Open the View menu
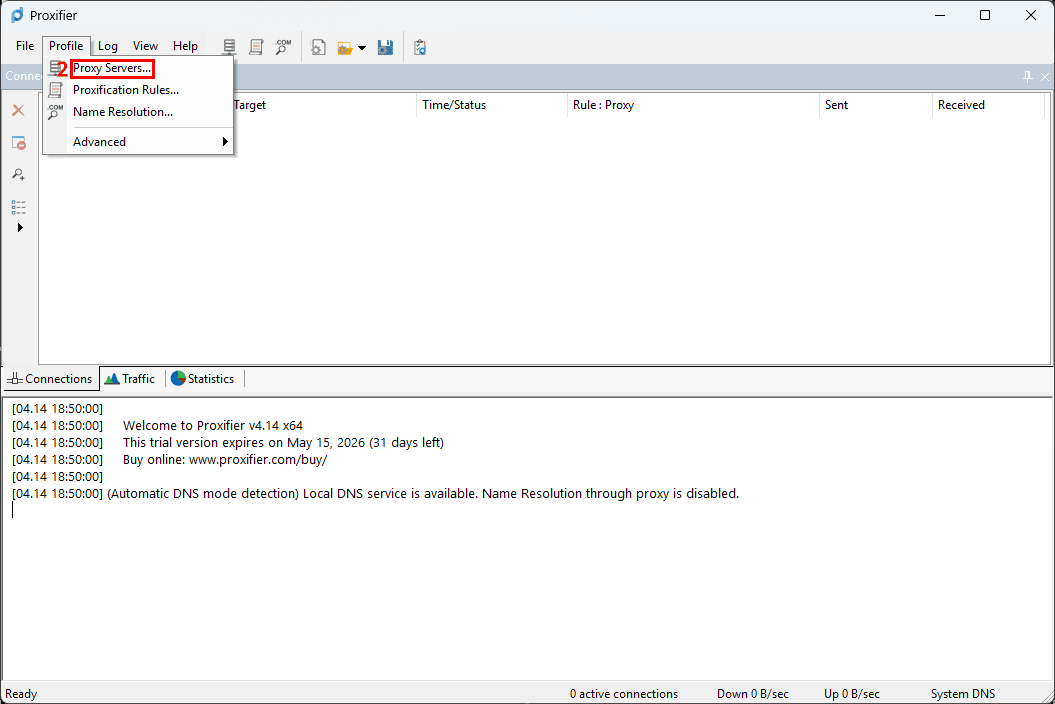 (145, 46)
